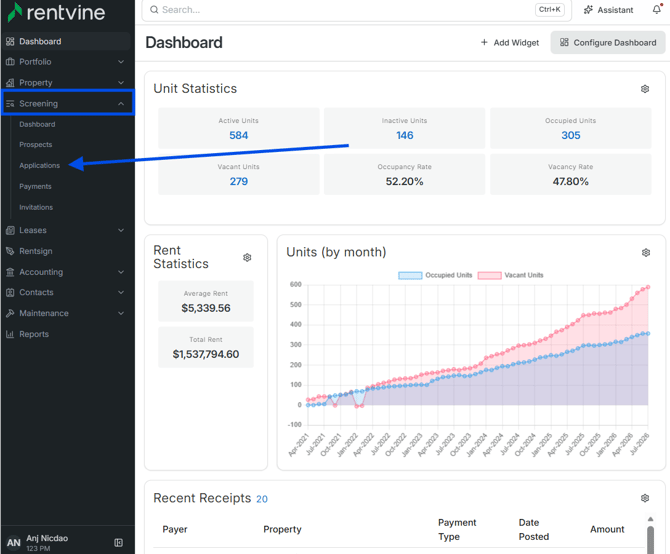Viewport: 670px width, 554px height.
Task: Open the Unit Statistics gear settings
Action: pyautogui.click(x=645, y=89)
